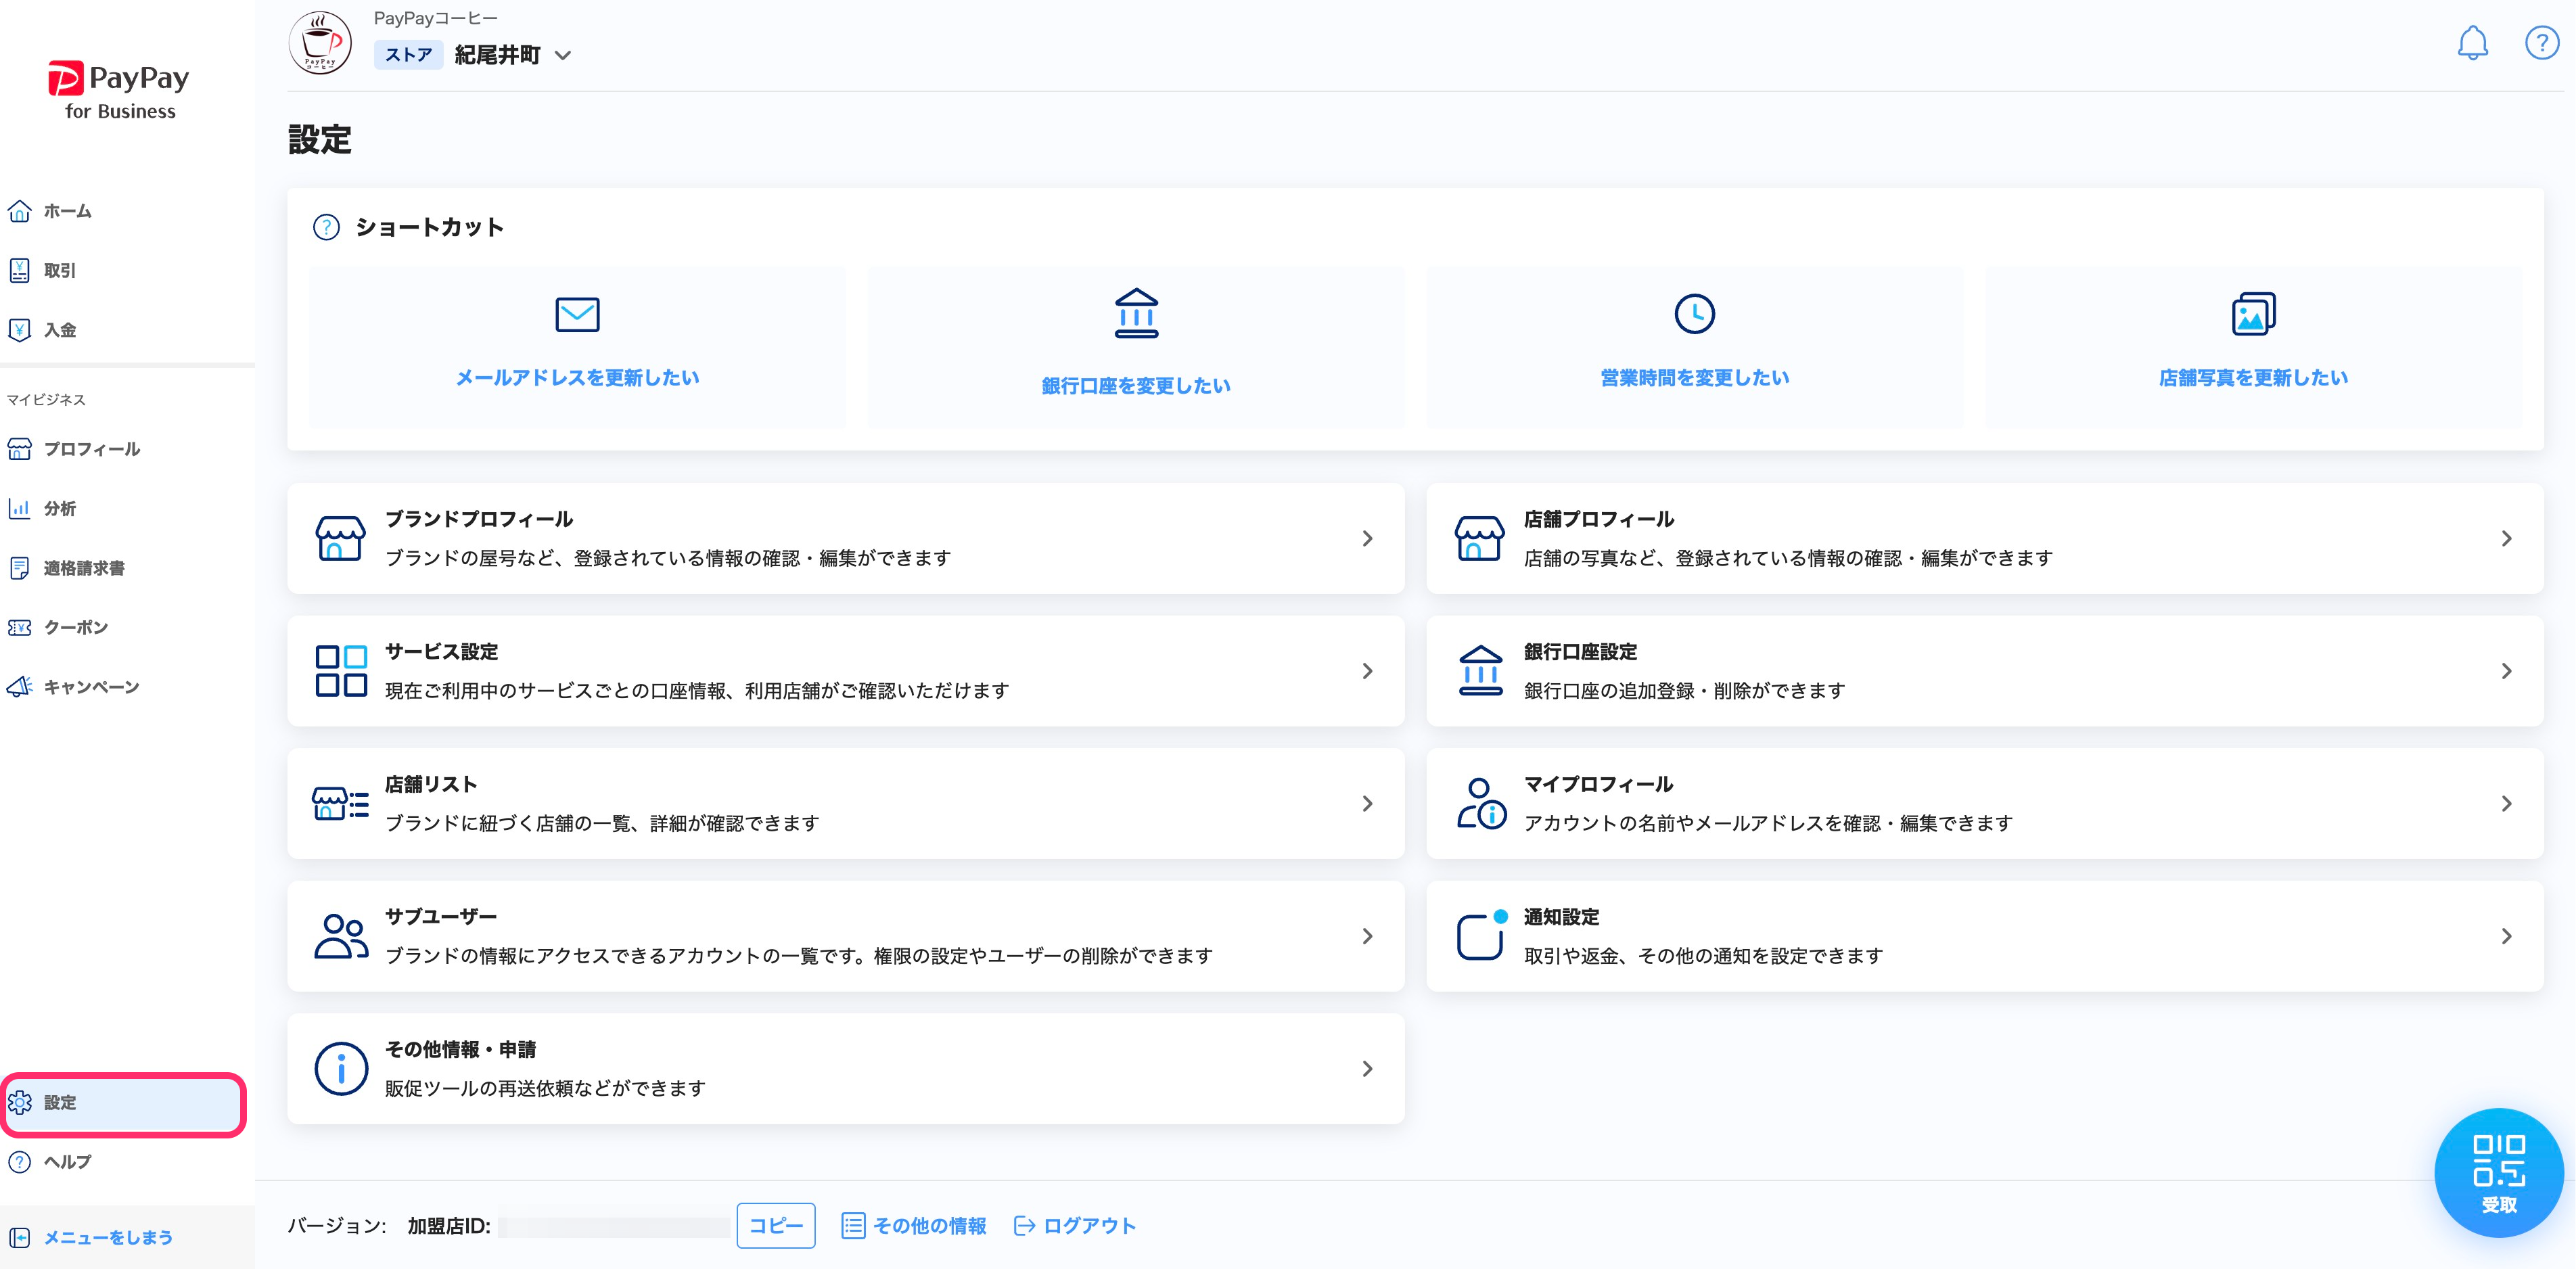Expand the 紀尾井町 store selector dropdown

[x=563, y=56]
